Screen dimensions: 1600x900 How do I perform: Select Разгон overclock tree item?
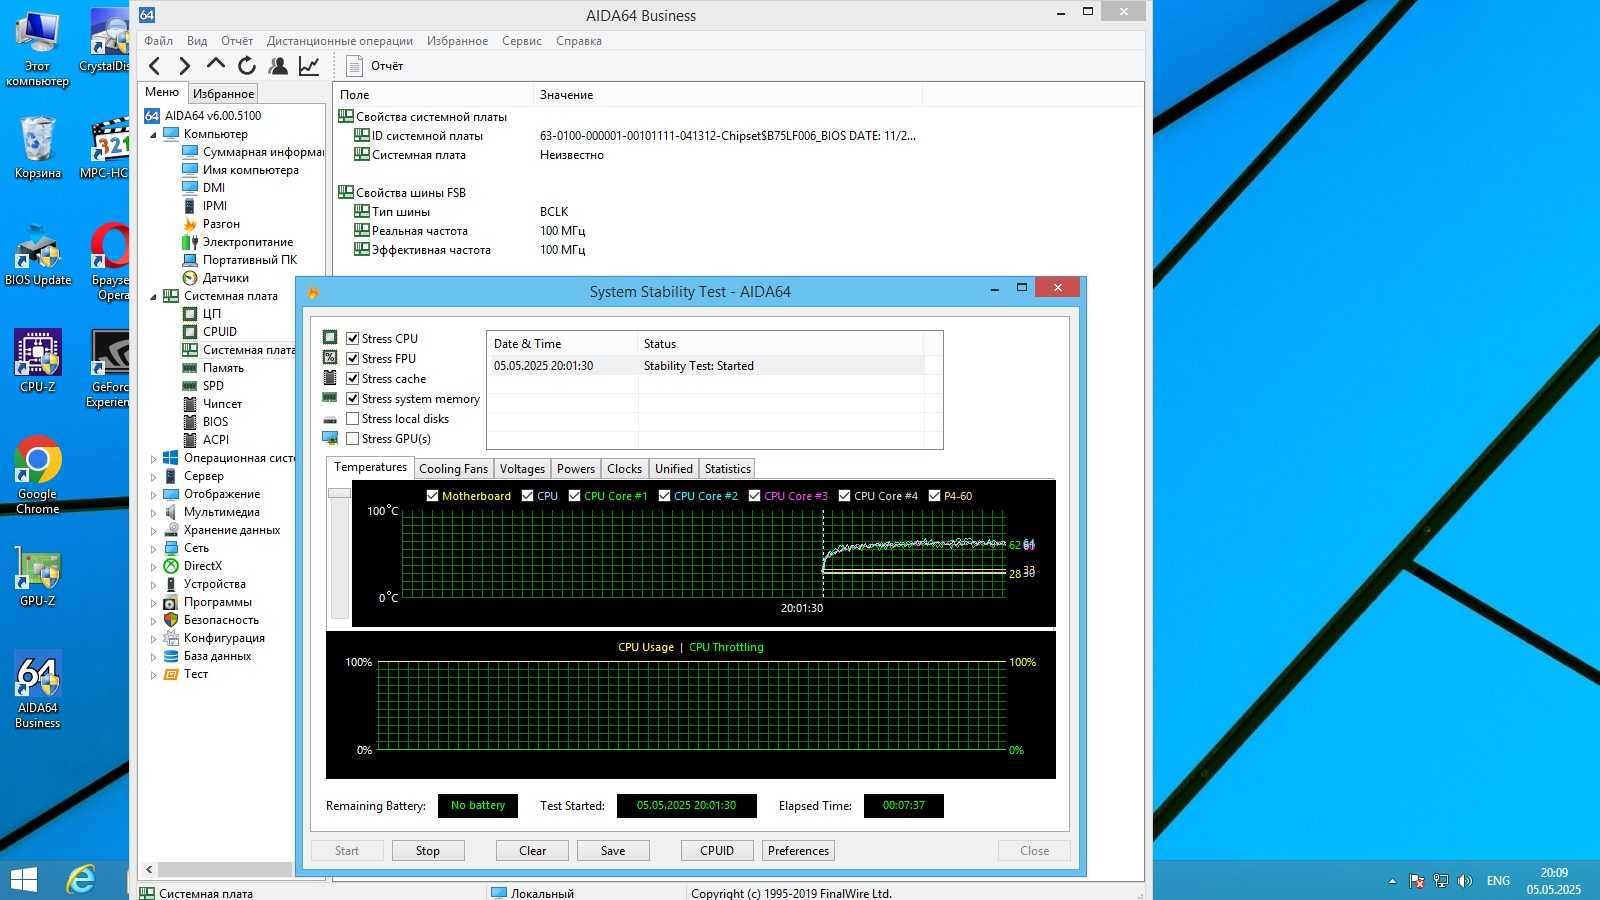221,224
